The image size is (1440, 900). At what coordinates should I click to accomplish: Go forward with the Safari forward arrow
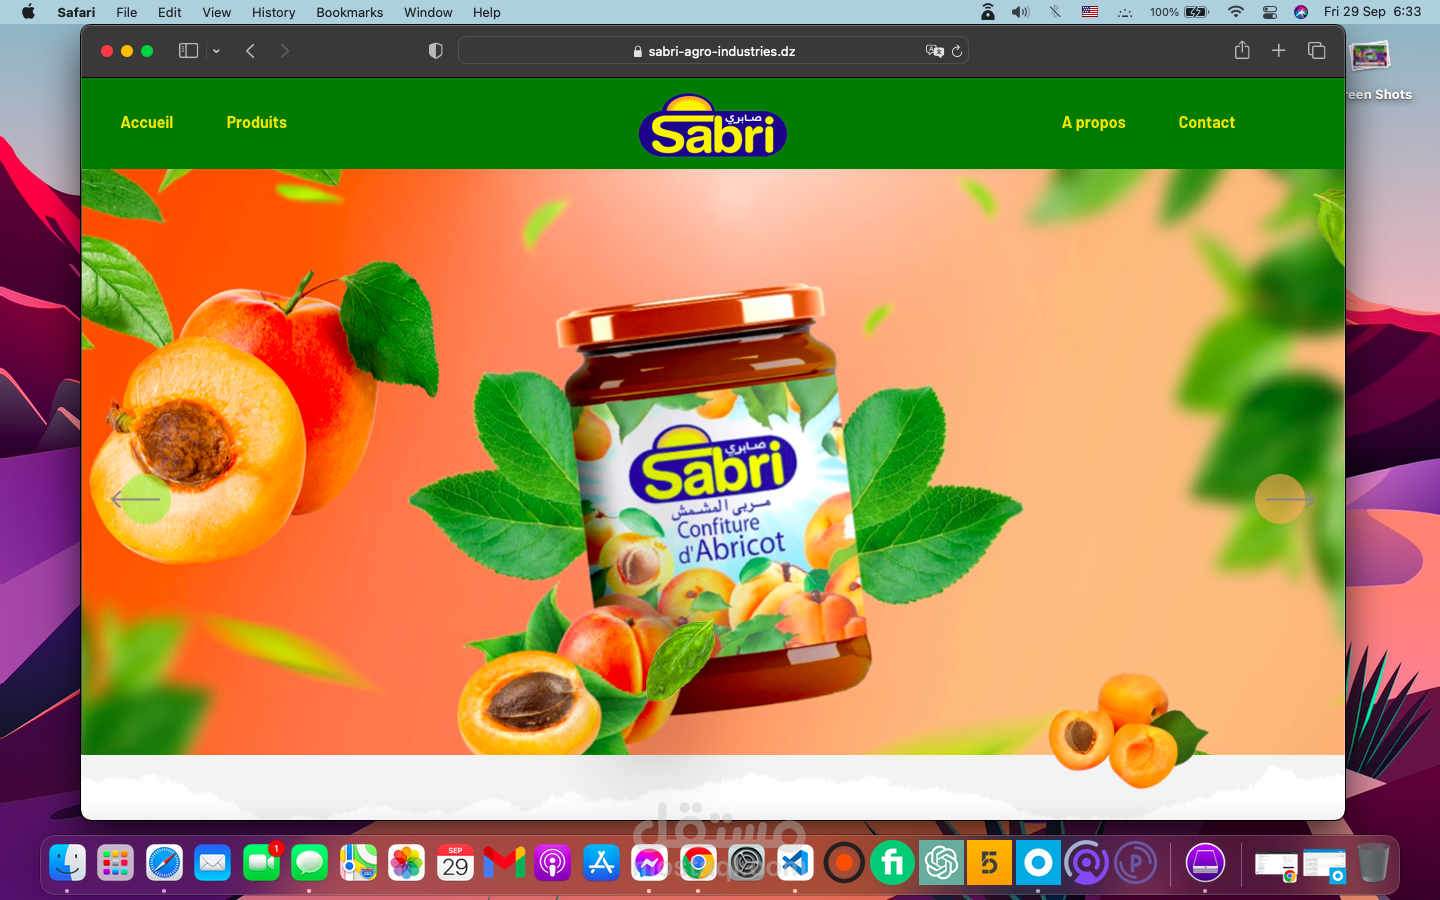[x=285, y=51]
